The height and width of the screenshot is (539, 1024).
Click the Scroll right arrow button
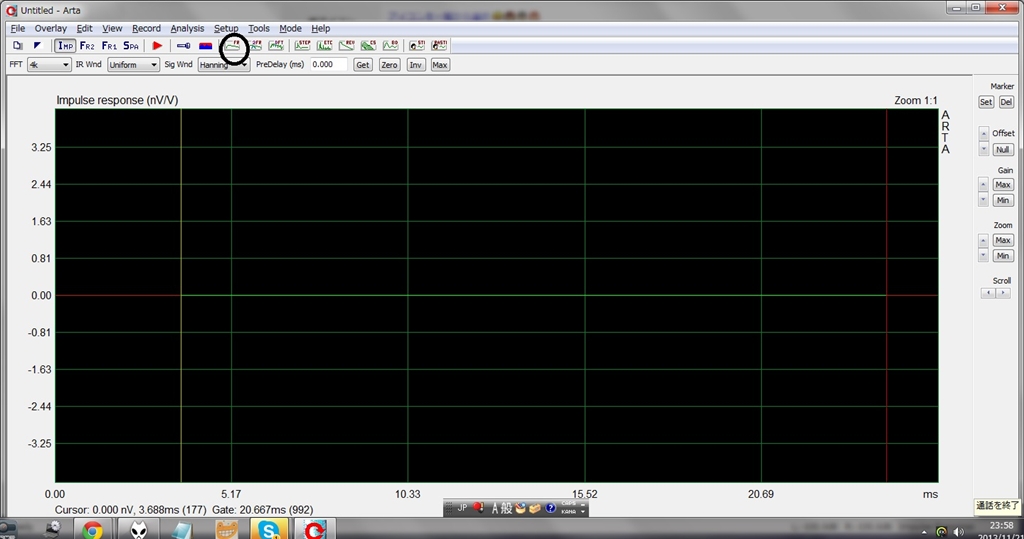(x=1003, y=293)
